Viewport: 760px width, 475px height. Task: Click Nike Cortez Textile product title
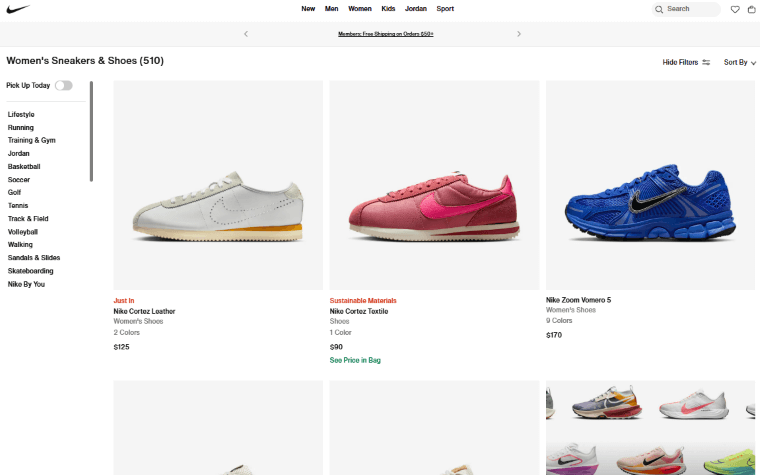pyautogui.click(x=359, y=312)
